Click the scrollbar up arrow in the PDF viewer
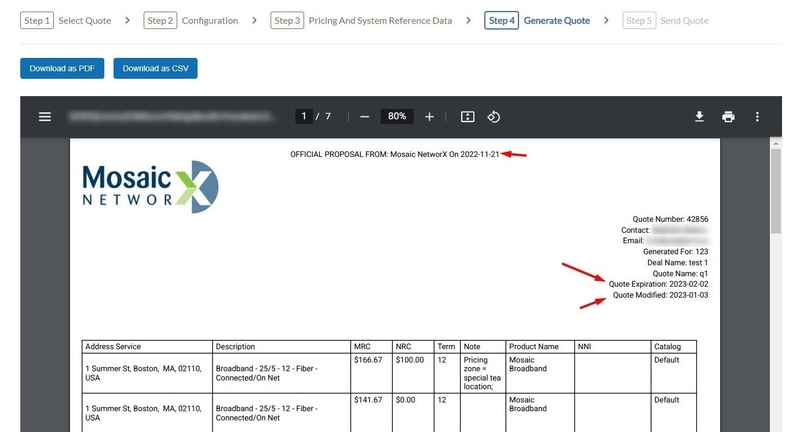The width and height of the screenshot is (800, 432). tap(775, 144)
